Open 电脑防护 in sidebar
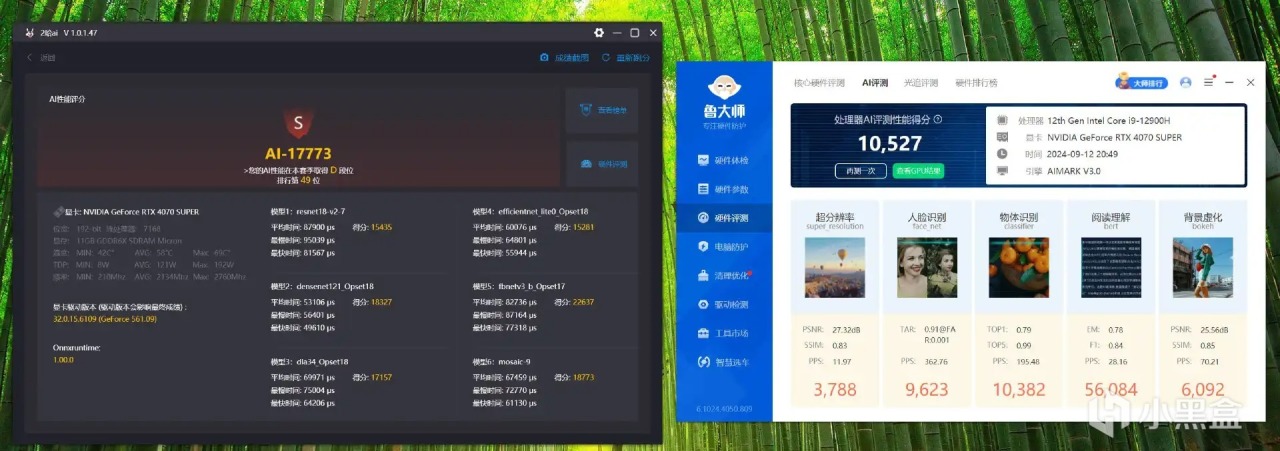The width and height of the screenshot is (1280, 451). [x=723, y=246]
